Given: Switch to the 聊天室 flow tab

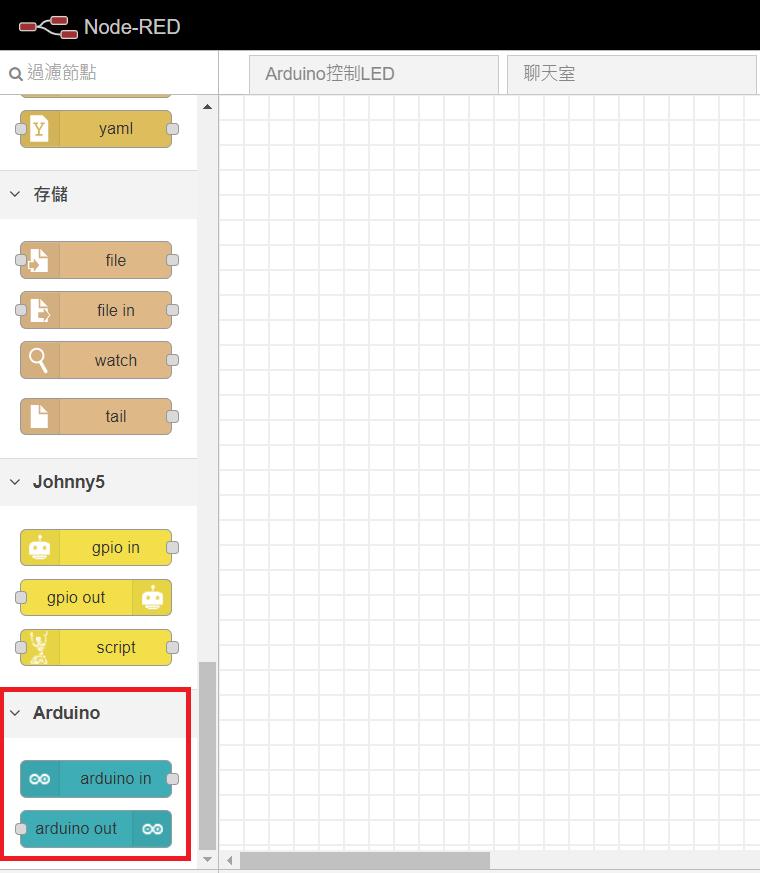Looking at the screenshot, I should (x=632, y=74).
